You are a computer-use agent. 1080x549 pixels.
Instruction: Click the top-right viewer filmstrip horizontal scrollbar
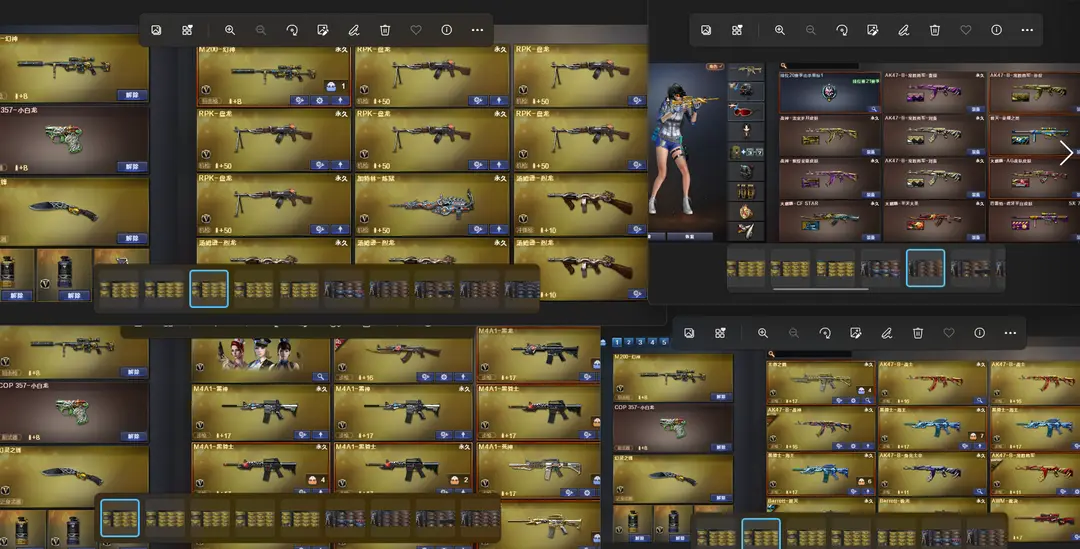point(820,289)
